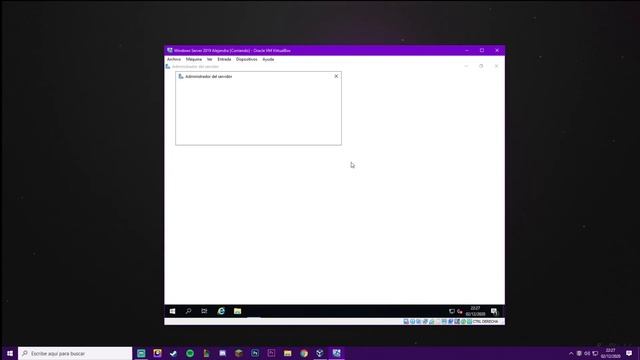The height and width of the screenshot is (360, 640).
Task: Open the Archivo menu in VirtualBox
Action: click(174, 60)
